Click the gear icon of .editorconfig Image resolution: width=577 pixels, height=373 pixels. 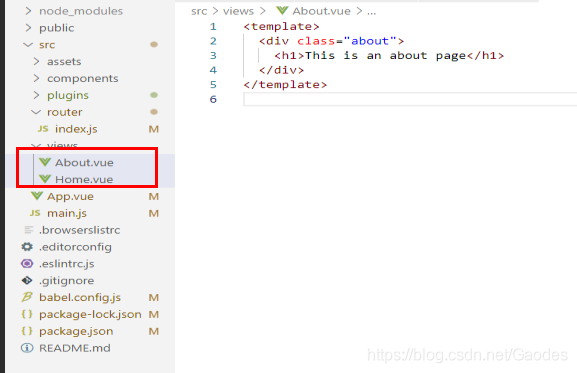point(27,246)
